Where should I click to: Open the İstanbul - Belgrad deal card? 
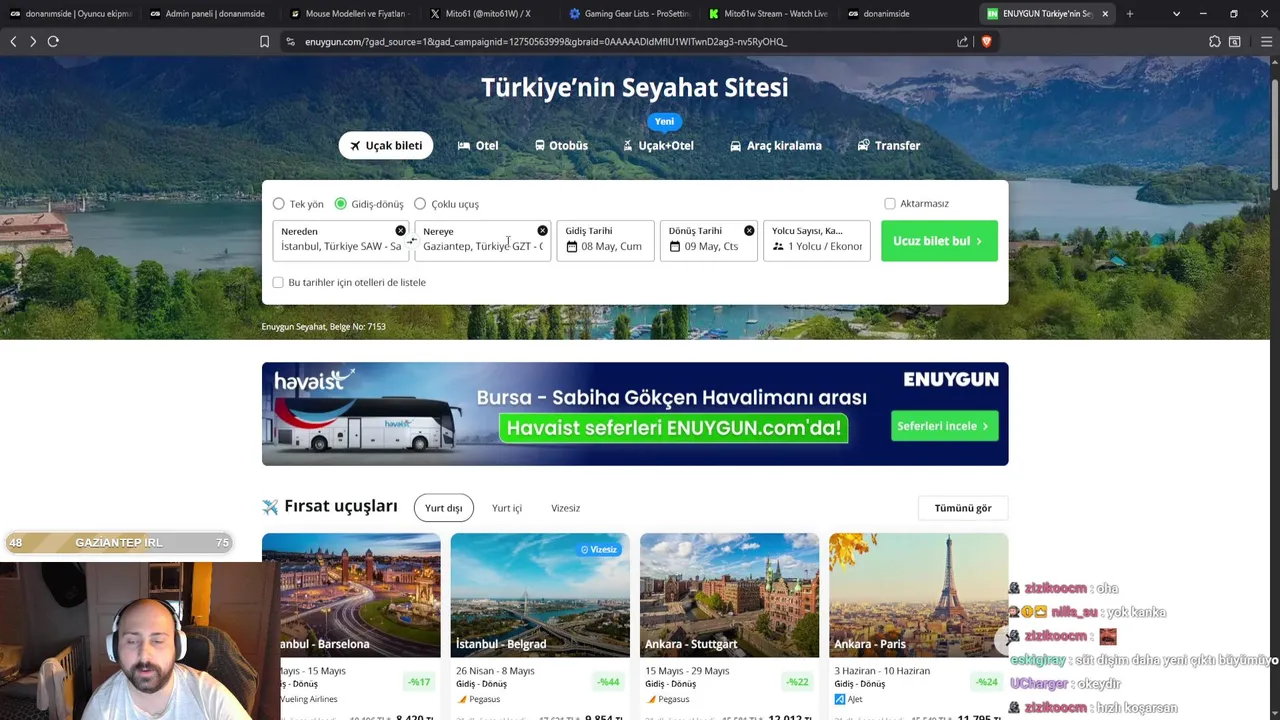(540, 626)
